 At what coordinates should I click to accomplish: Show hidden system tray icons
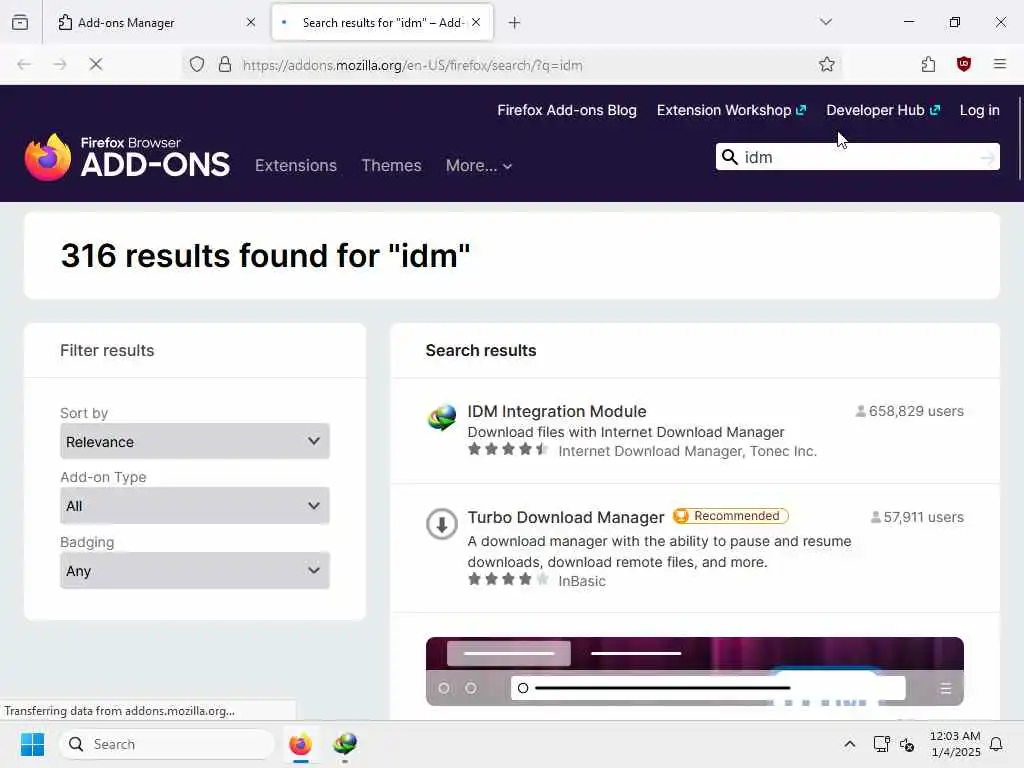tap(850, 744)
